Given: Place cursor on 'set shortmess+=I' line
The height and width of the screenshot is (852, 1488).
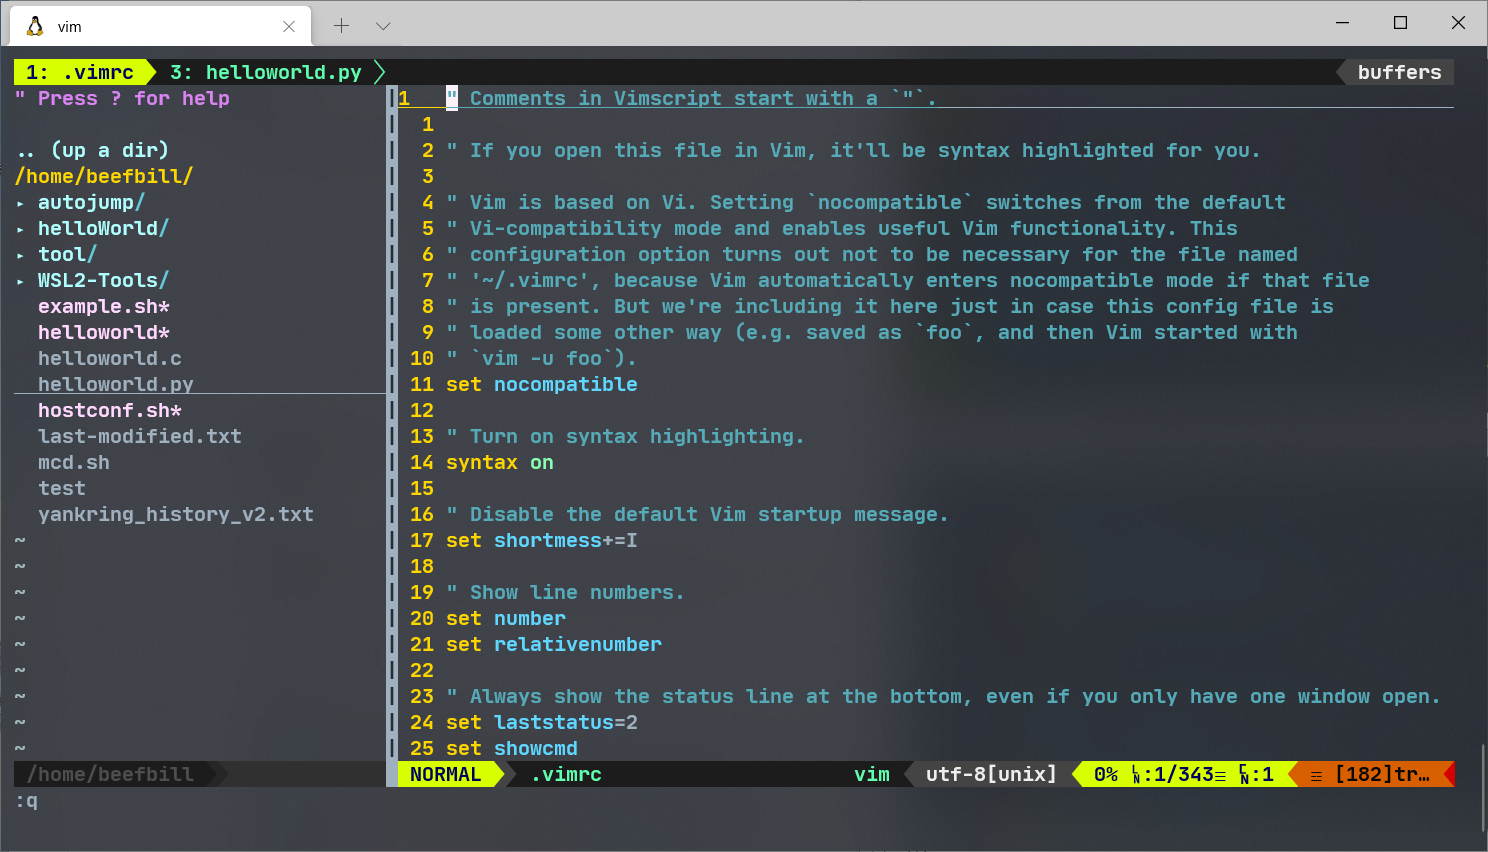Looking at the screenshot, I should coord(541,540).
